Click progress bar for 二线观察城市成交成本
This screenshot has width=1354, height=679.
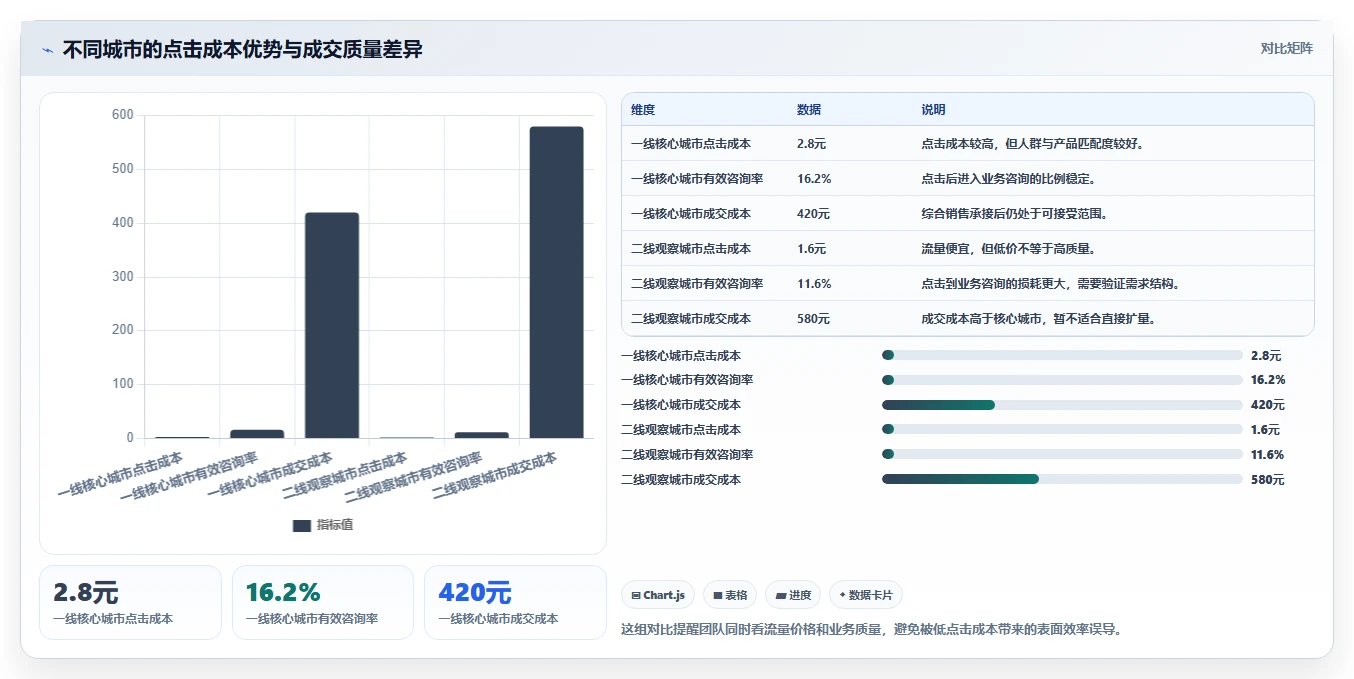(1062, 480)
